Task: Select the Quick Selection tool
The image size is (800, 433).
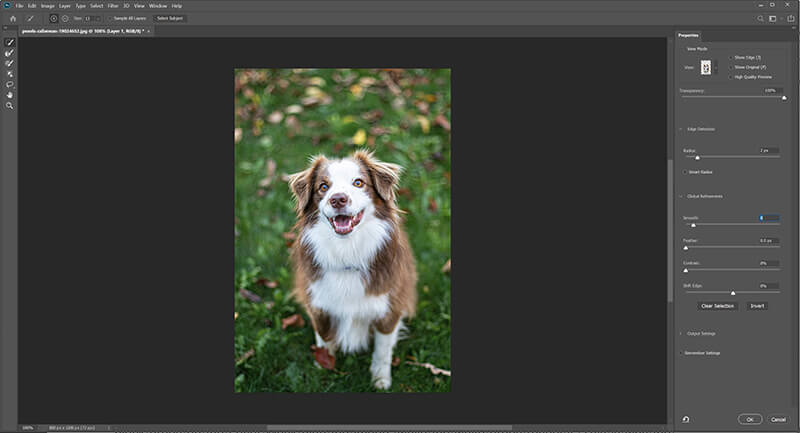Action: (10, 42)
